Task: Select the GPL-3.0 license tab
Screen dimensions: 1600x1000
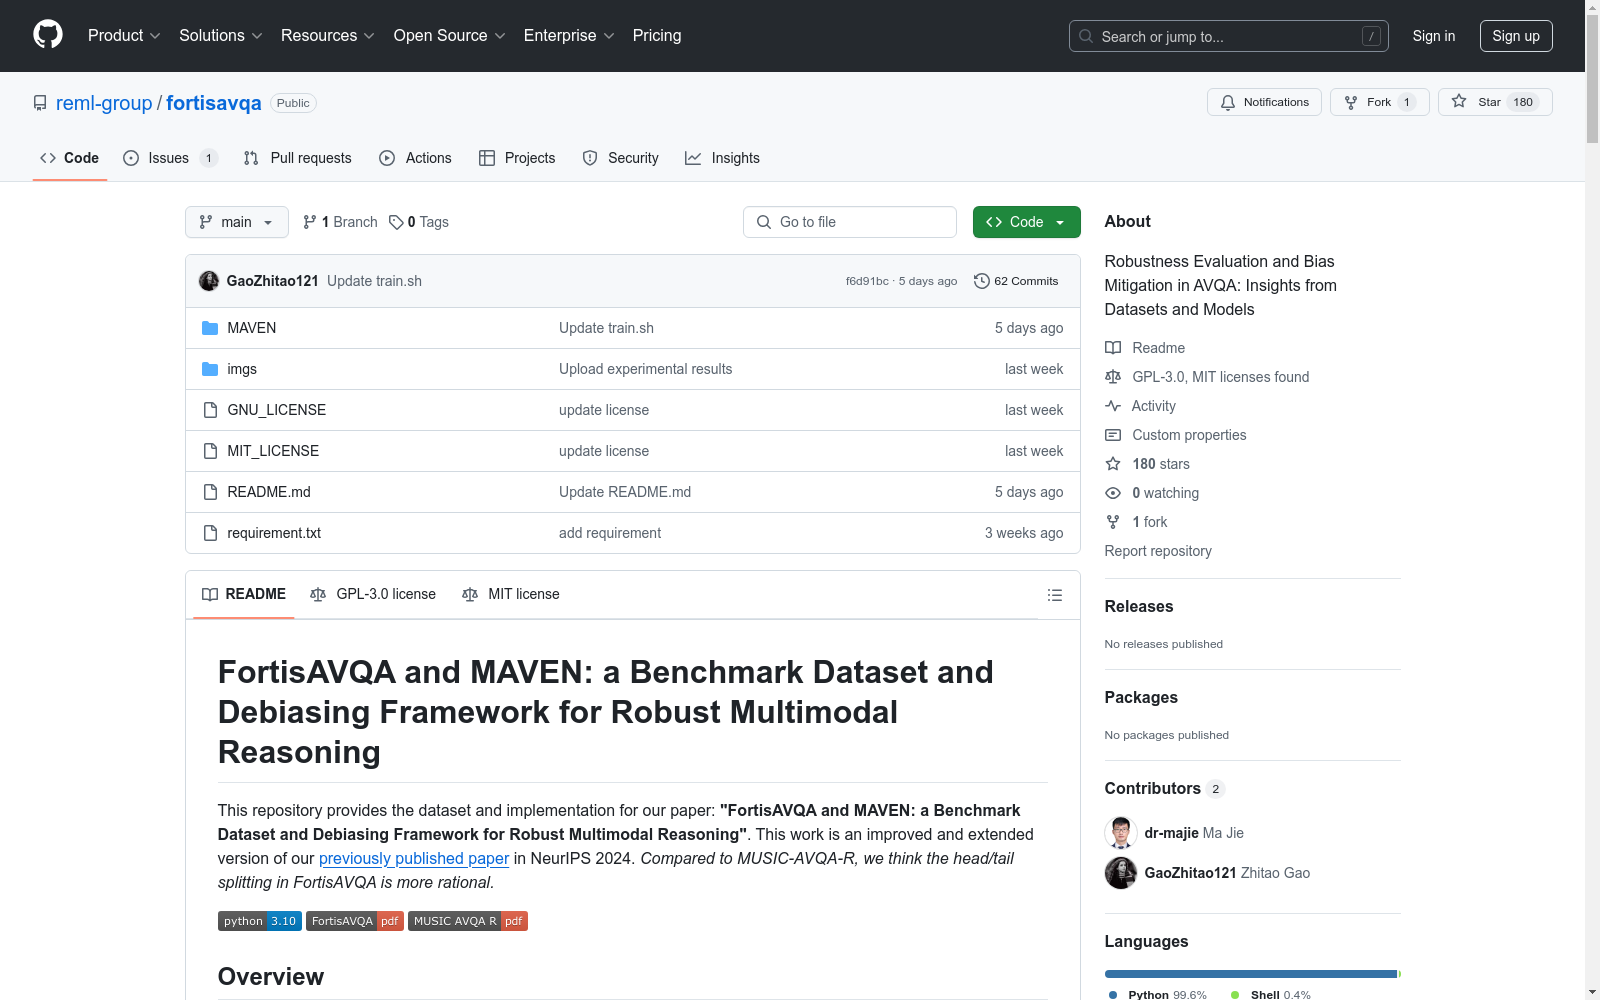Action: tap(373, 594)
